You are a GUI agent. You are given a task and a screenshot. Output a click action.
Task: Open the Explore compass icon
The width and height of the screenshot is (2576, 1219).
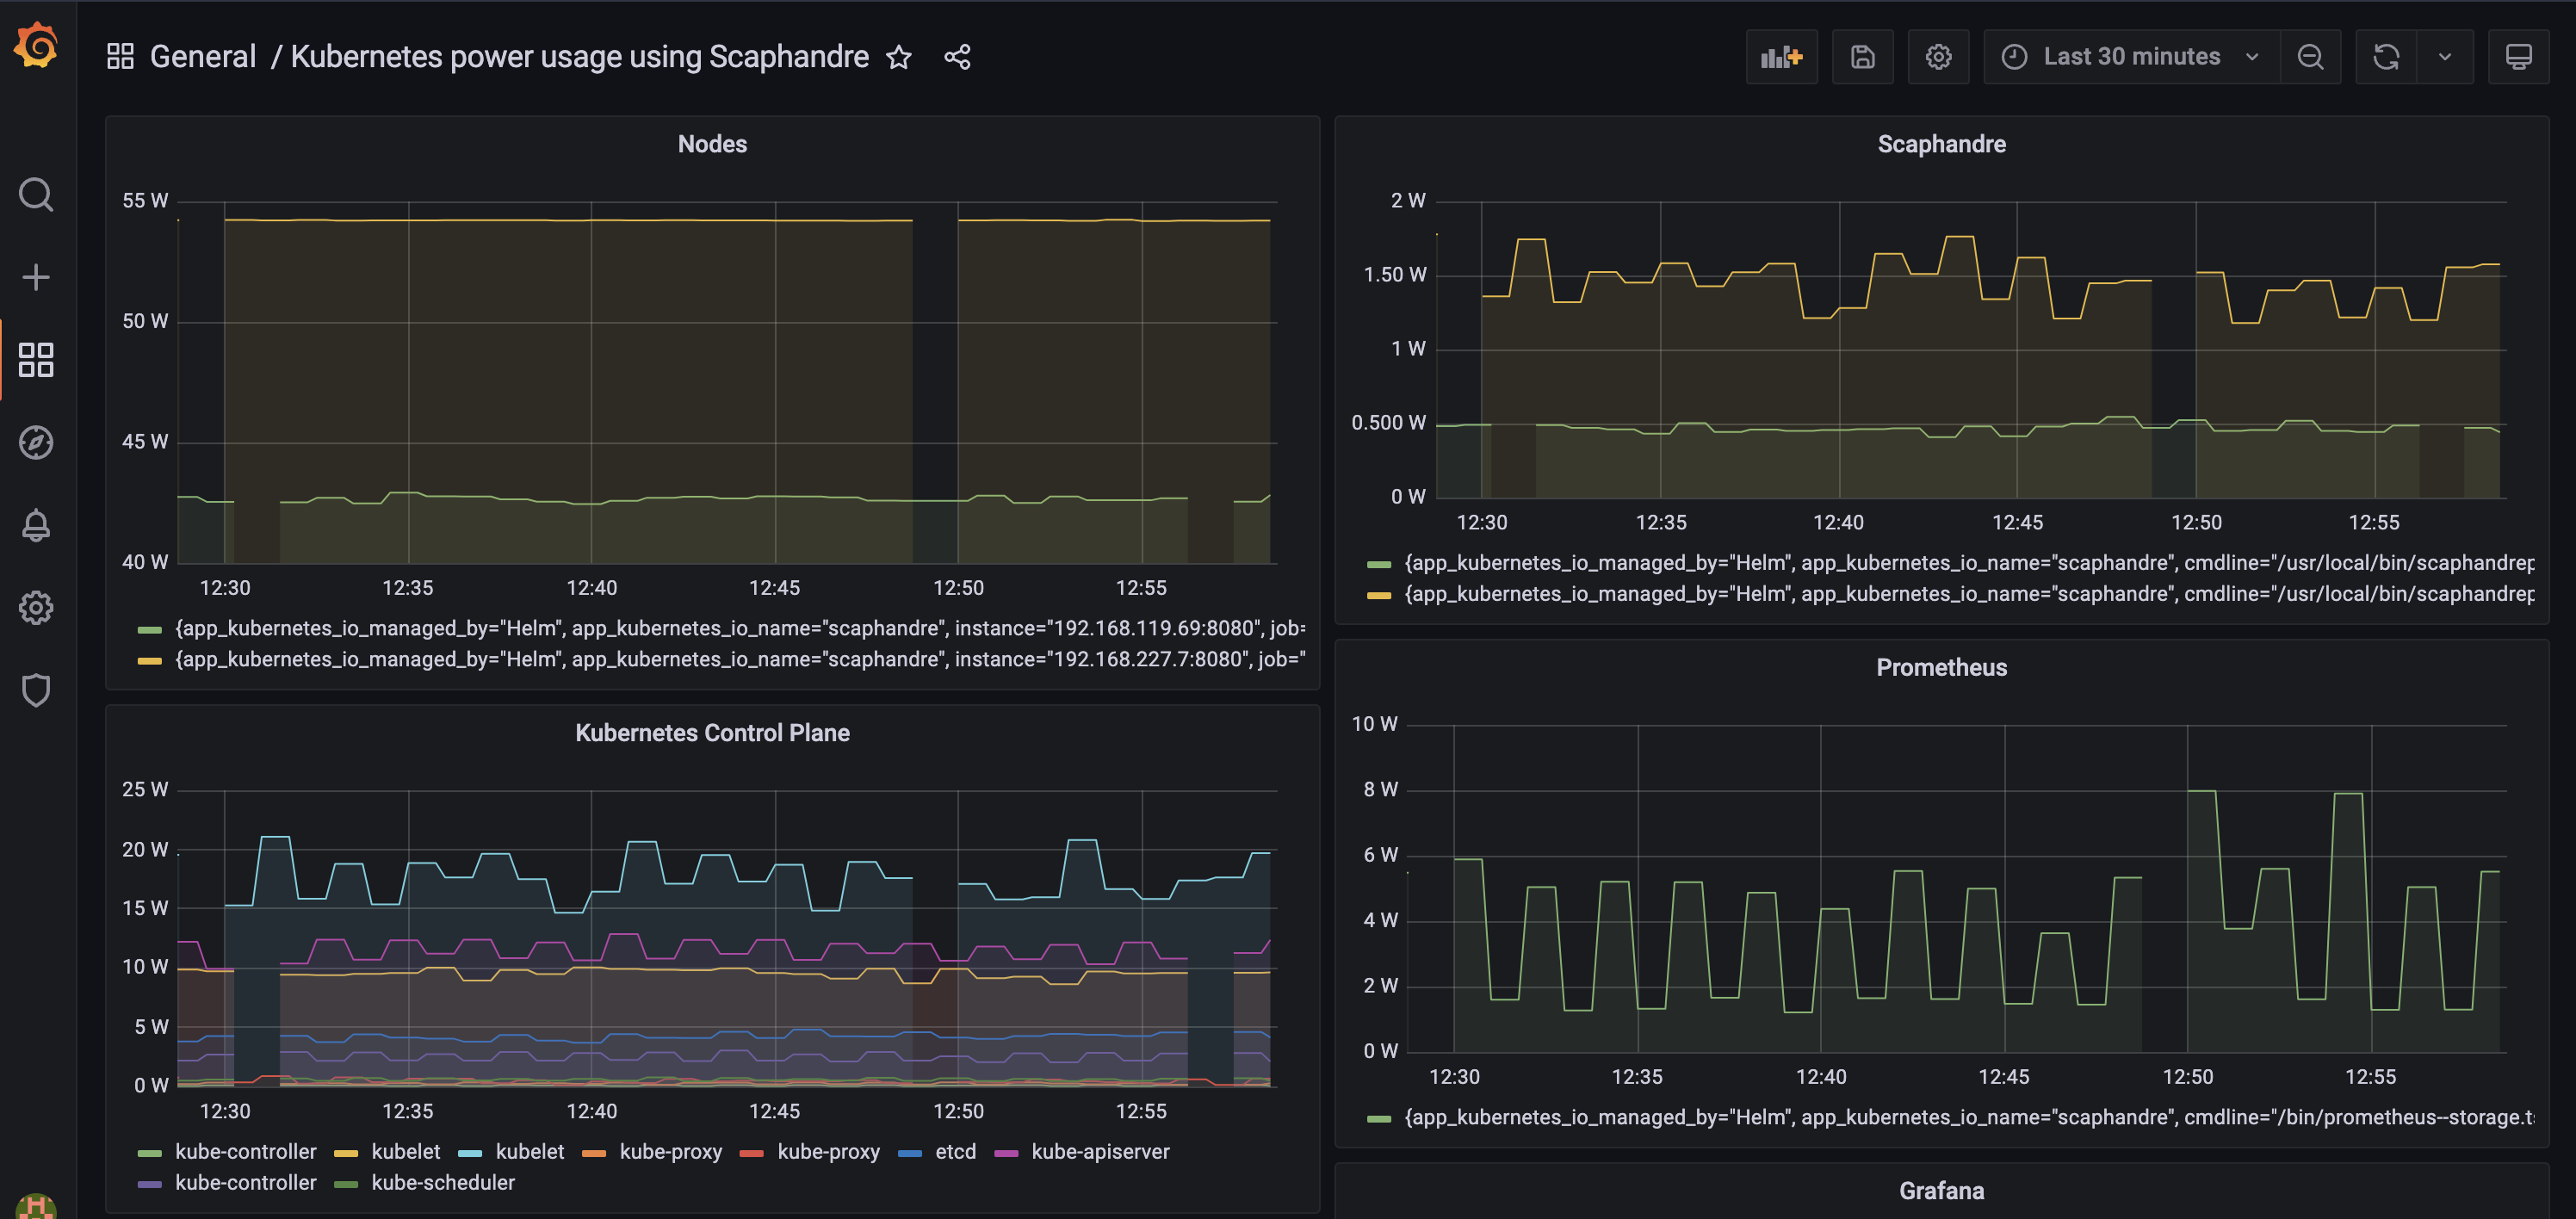point(36,442)
